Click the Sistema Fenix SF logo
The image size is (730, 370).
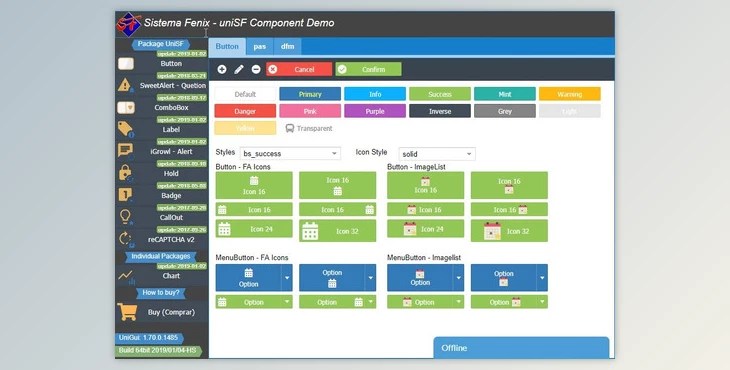[x=128, y=24]
